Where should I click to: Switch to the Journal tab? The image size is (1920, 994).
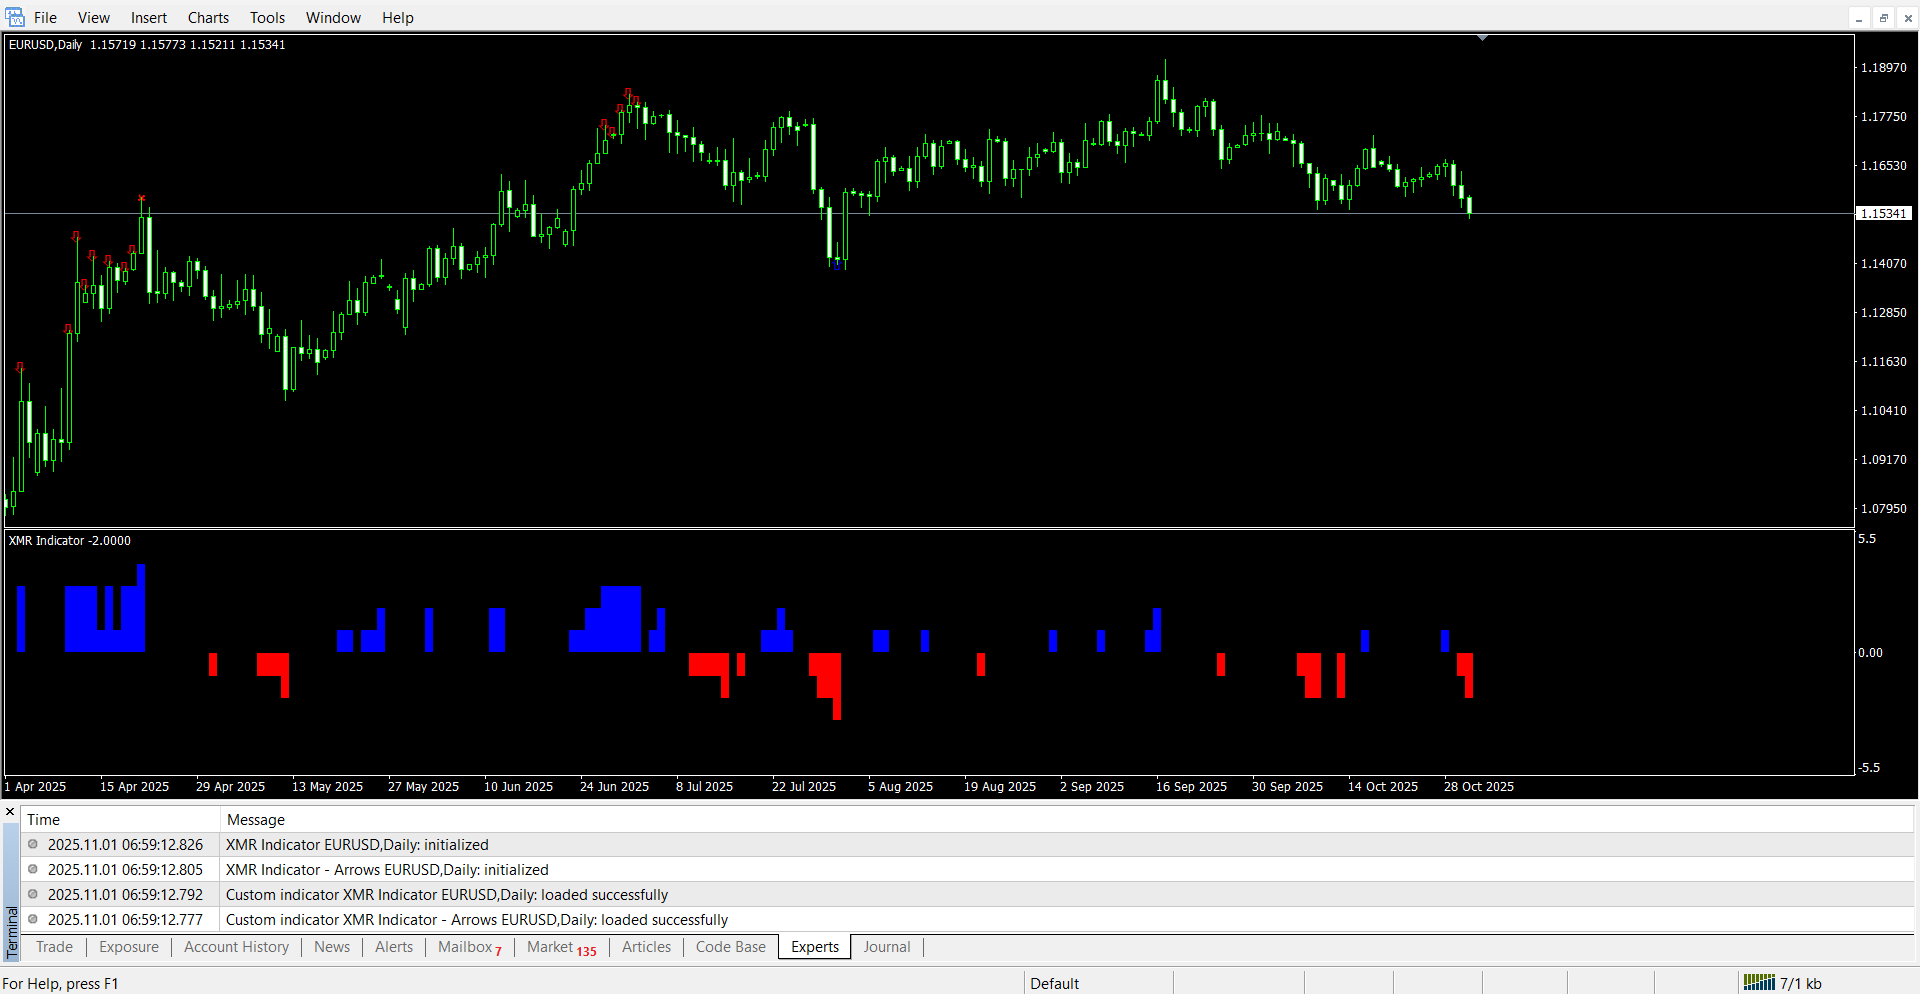(886, 947)
